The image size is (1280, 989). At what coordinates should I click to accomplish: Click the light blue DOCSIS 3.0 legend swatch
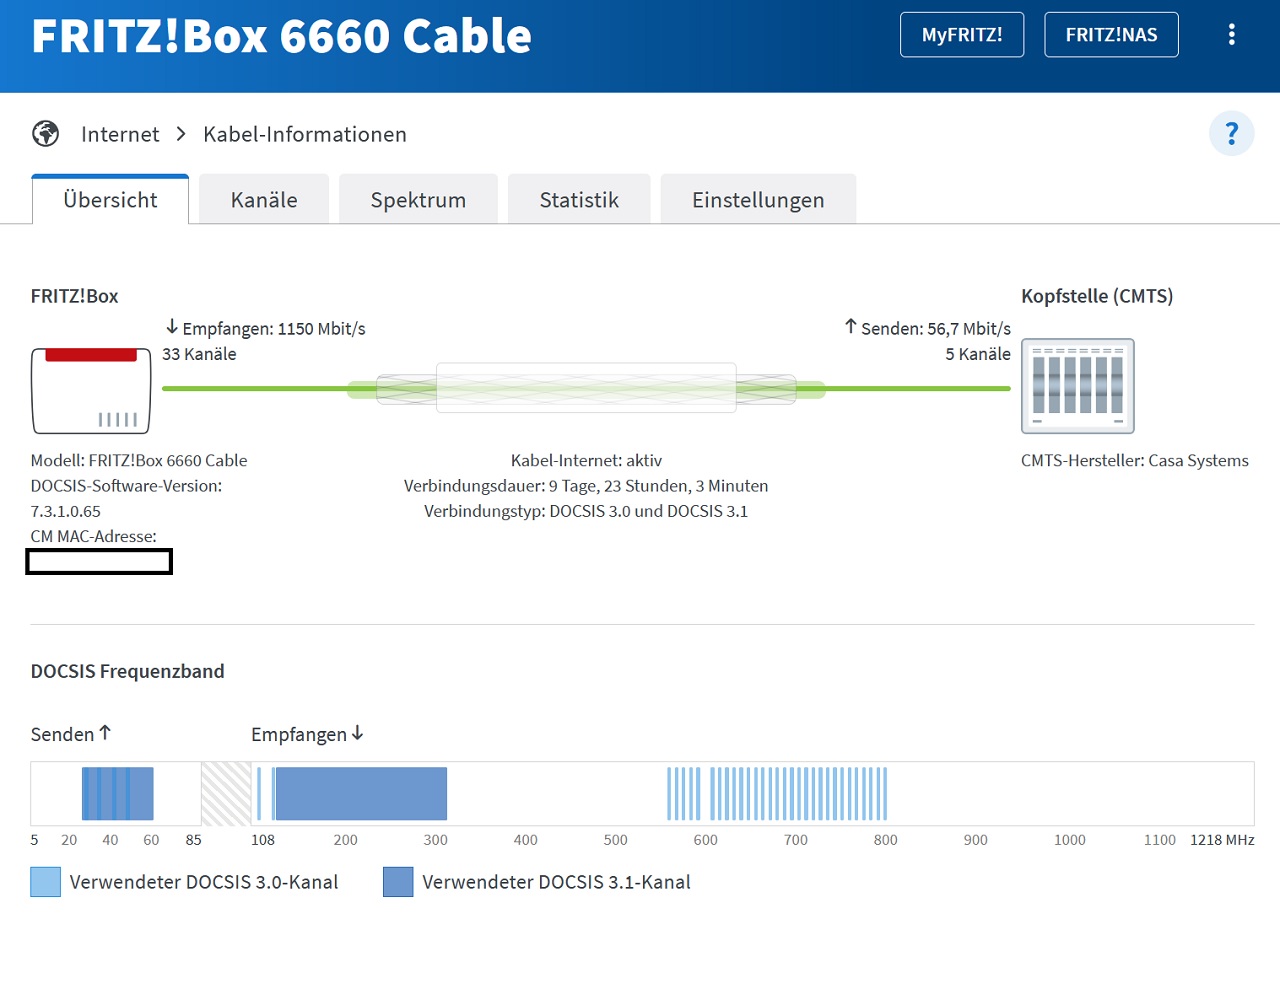coord(46,882)
